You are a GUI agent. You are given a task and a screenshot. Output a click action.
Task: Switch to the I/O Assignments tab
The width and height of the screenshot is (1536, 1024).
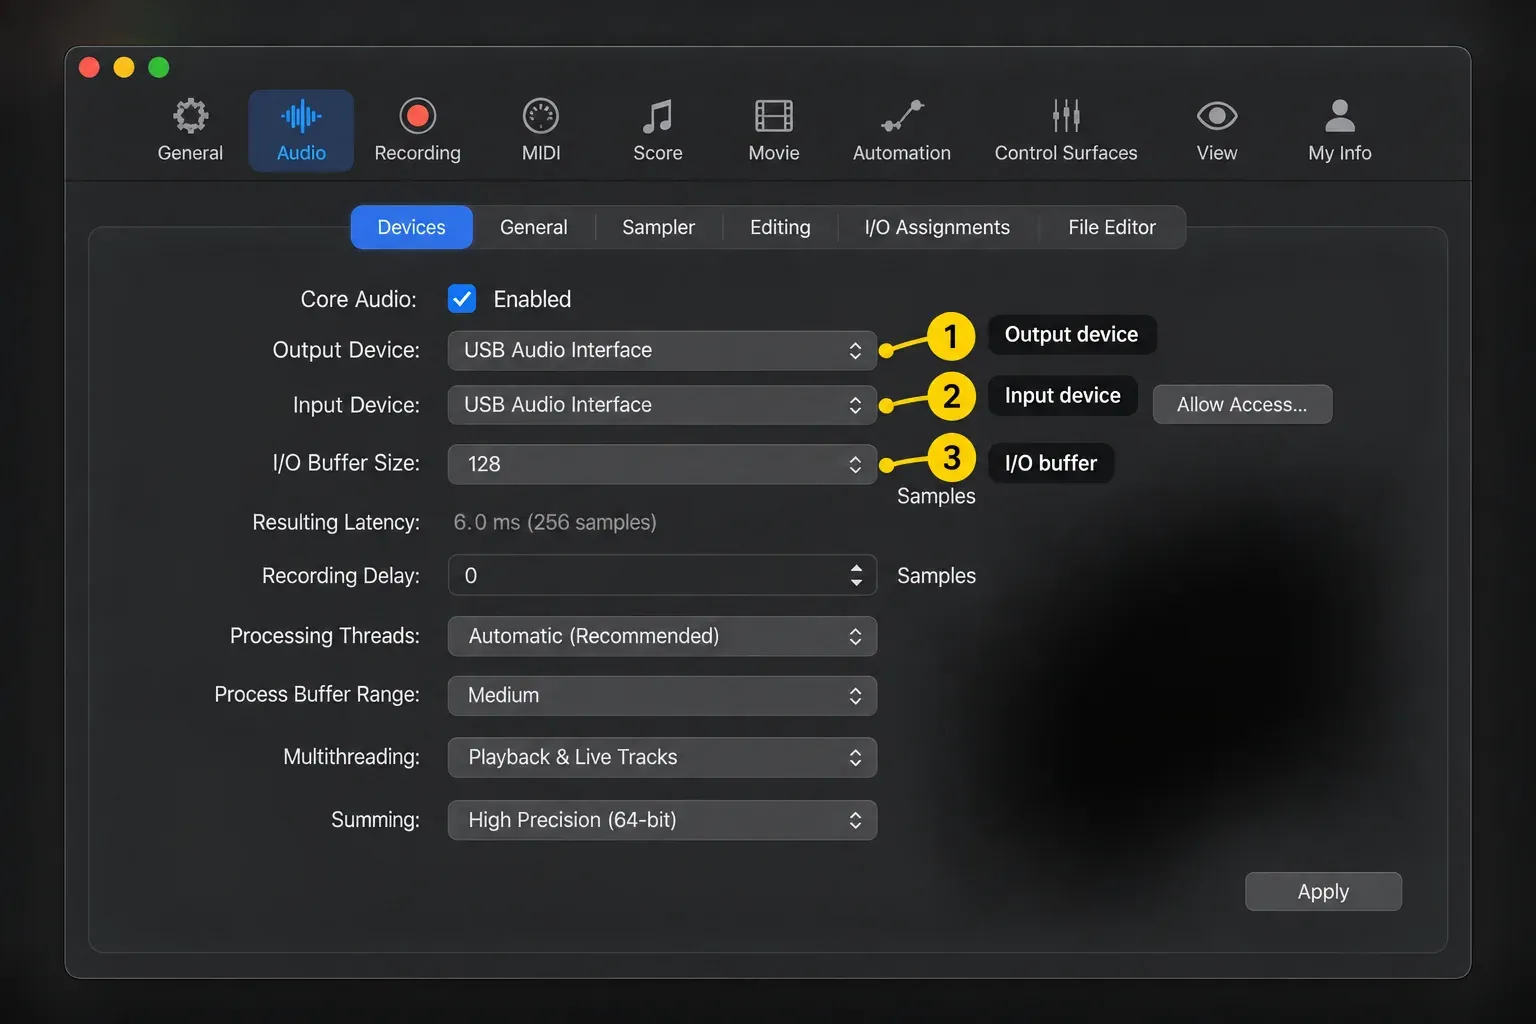[x=937, y=227]
